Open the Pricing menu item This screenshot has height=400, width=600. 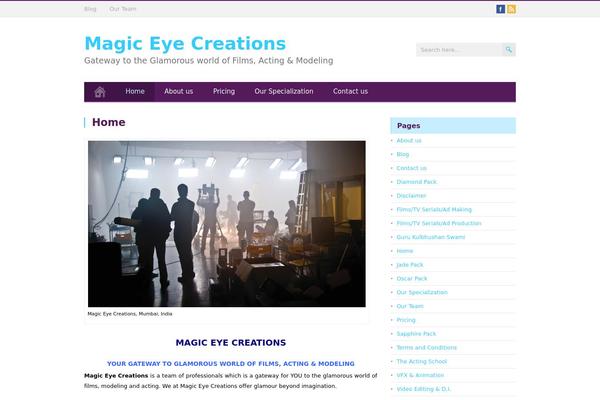tap(224, 91)
